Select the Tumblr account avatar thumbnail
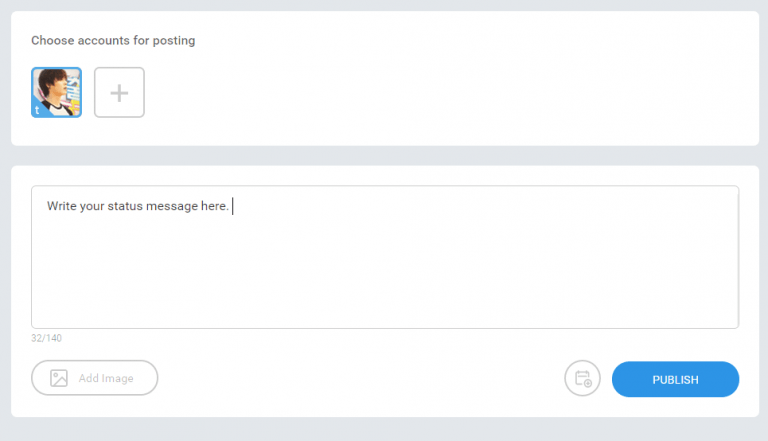 tap(56, 92)
